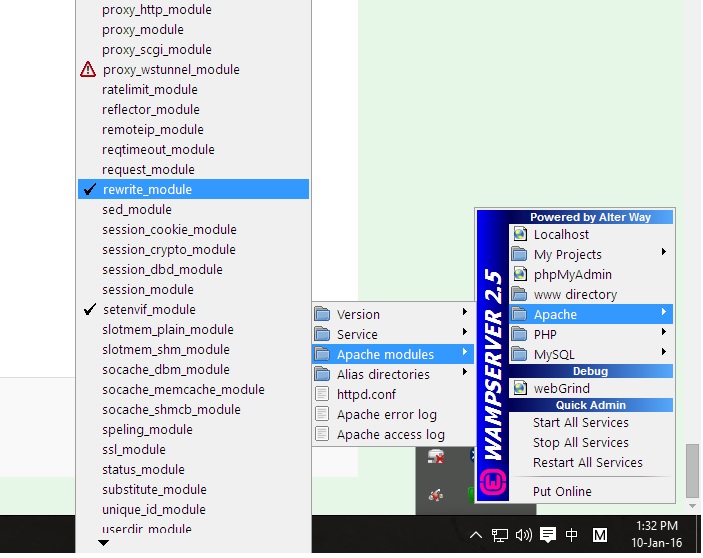Expand the Version submenu arrow
This screenshot has height=558, width=703.
(465, 311)
